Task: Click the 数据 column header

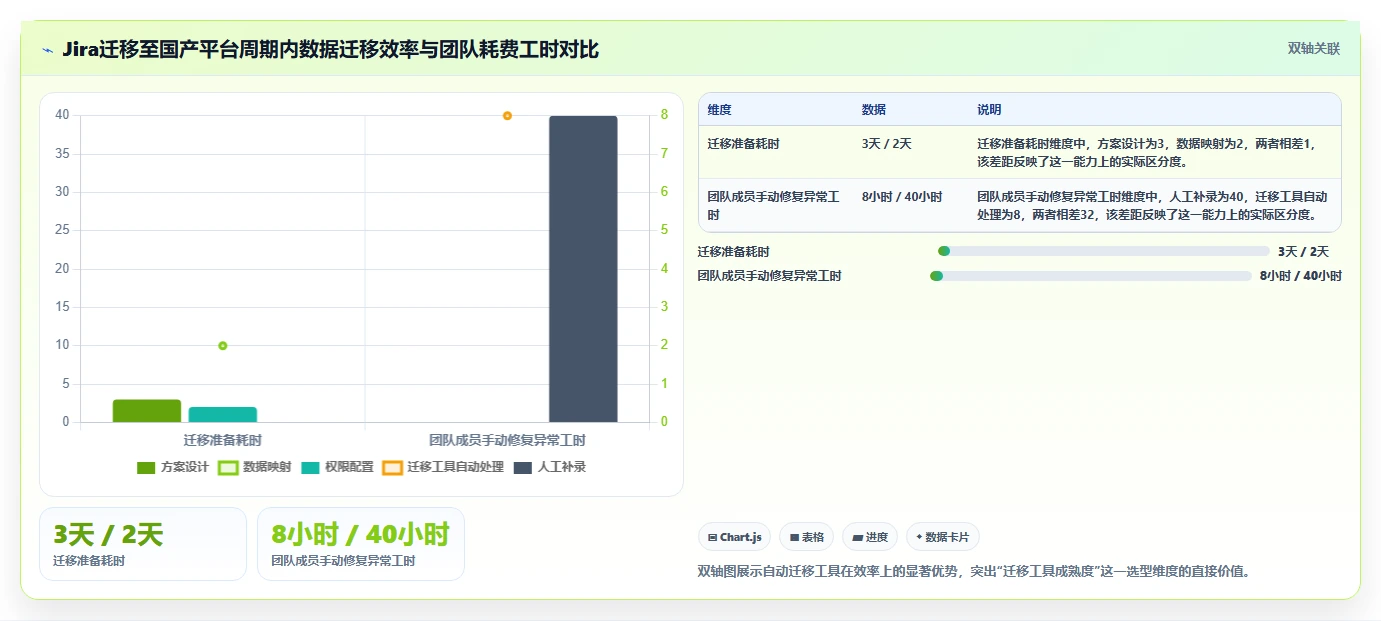Action: coord(873,110)
